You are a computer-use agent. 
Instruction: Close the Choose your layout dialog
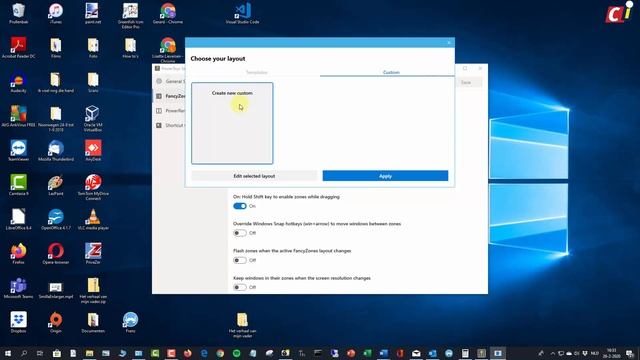click(x=449, y=42)
